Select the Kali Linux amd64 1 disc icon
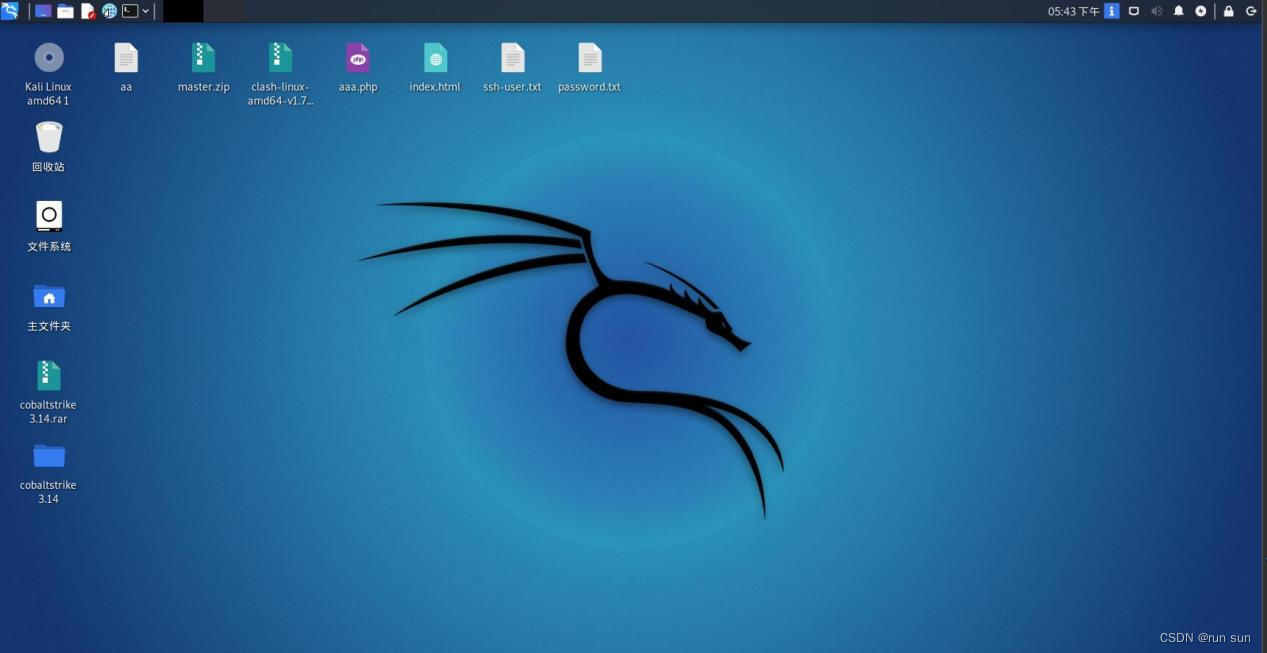The width and height of the screenshot is (1267, 653). (48, 57)
